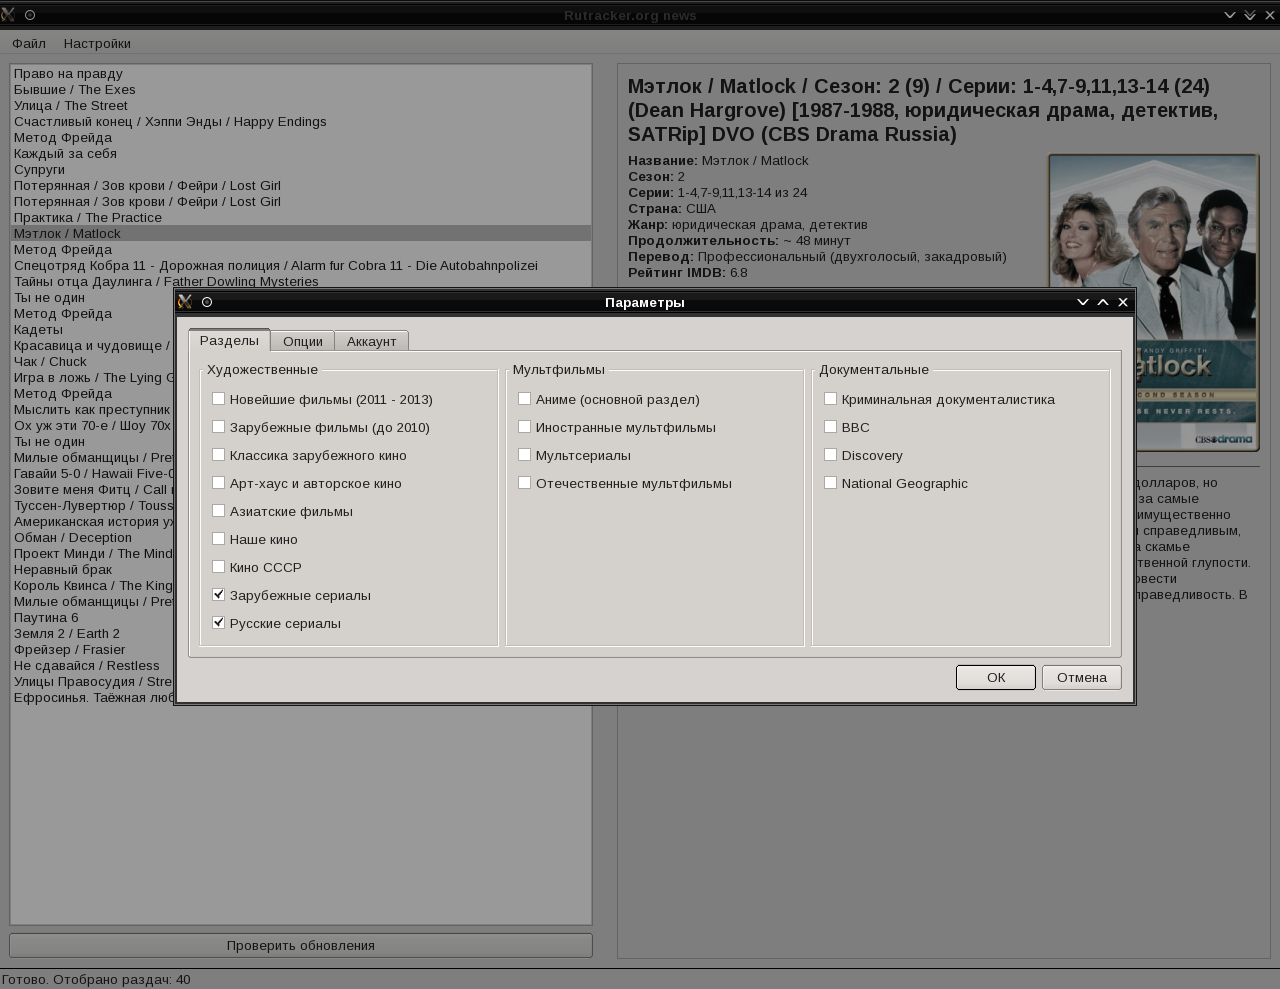Check the Наше кино option
The height and width of the screenshot is (989, 1280).
(x=218, y=538)
